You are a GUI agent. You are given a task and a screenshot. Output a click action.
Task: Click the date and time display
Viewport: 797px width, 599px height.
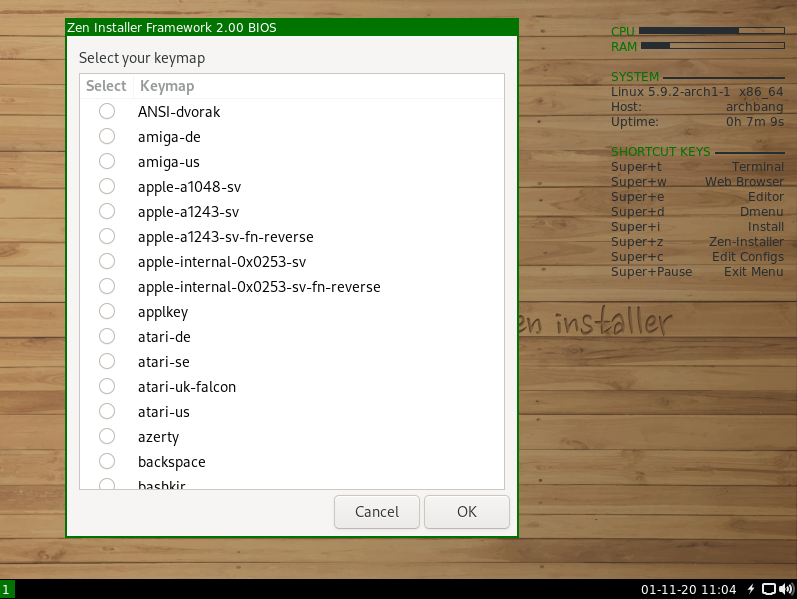(x=688, y=590)
